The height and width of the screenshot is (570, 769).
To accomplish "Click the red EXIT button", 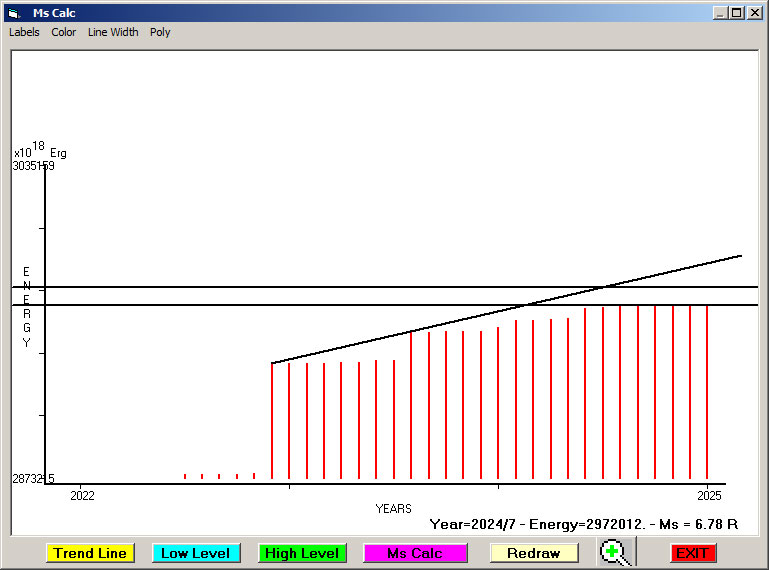I will pos(692,553).
